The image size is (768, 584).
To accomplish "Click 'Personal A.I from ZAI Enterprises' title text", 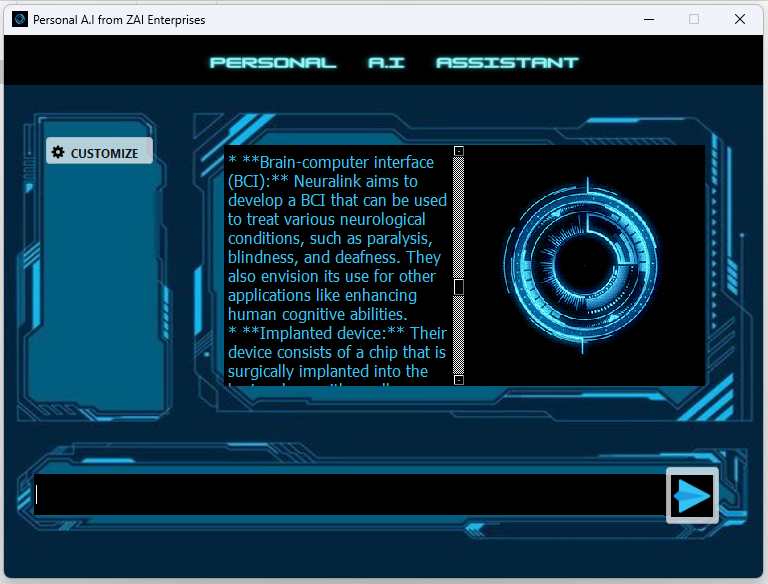I will [119, 20].
